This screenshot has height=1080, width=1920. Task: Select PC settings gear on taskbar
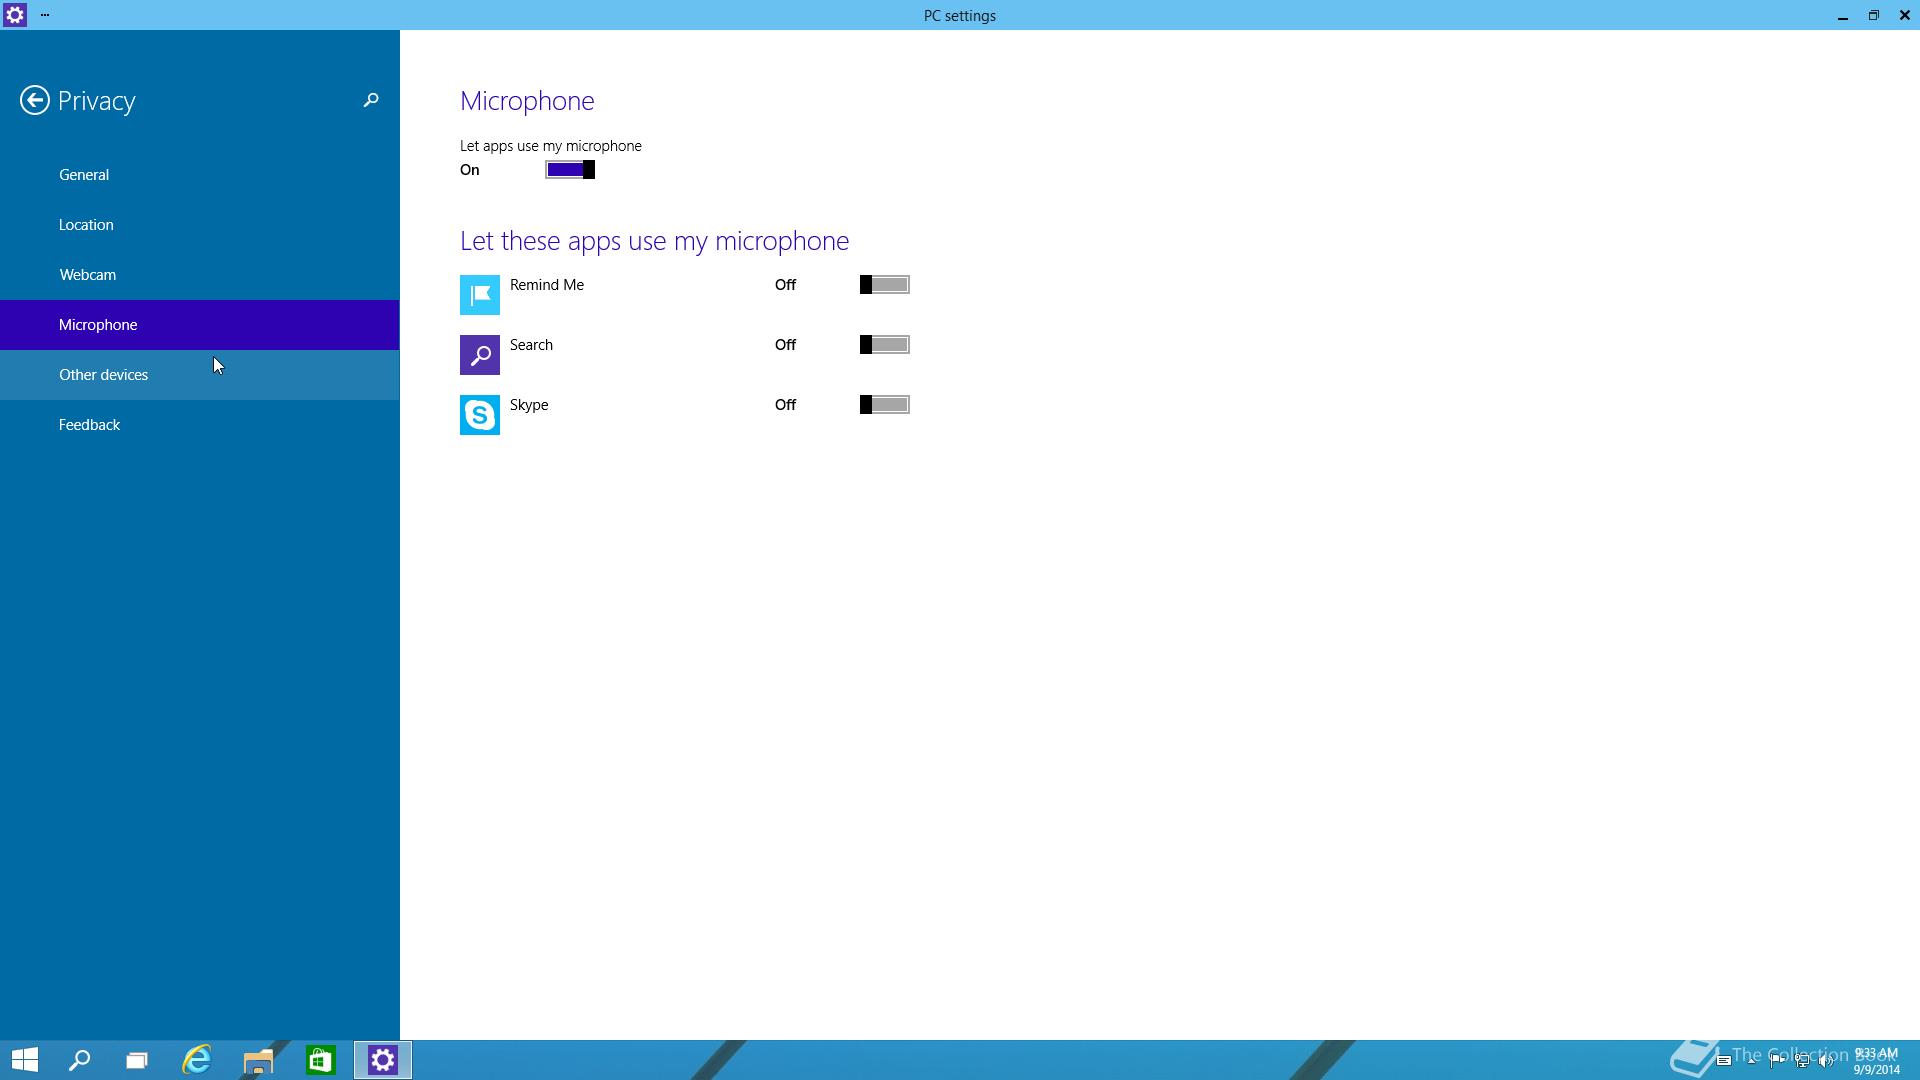click(383, 1060)
